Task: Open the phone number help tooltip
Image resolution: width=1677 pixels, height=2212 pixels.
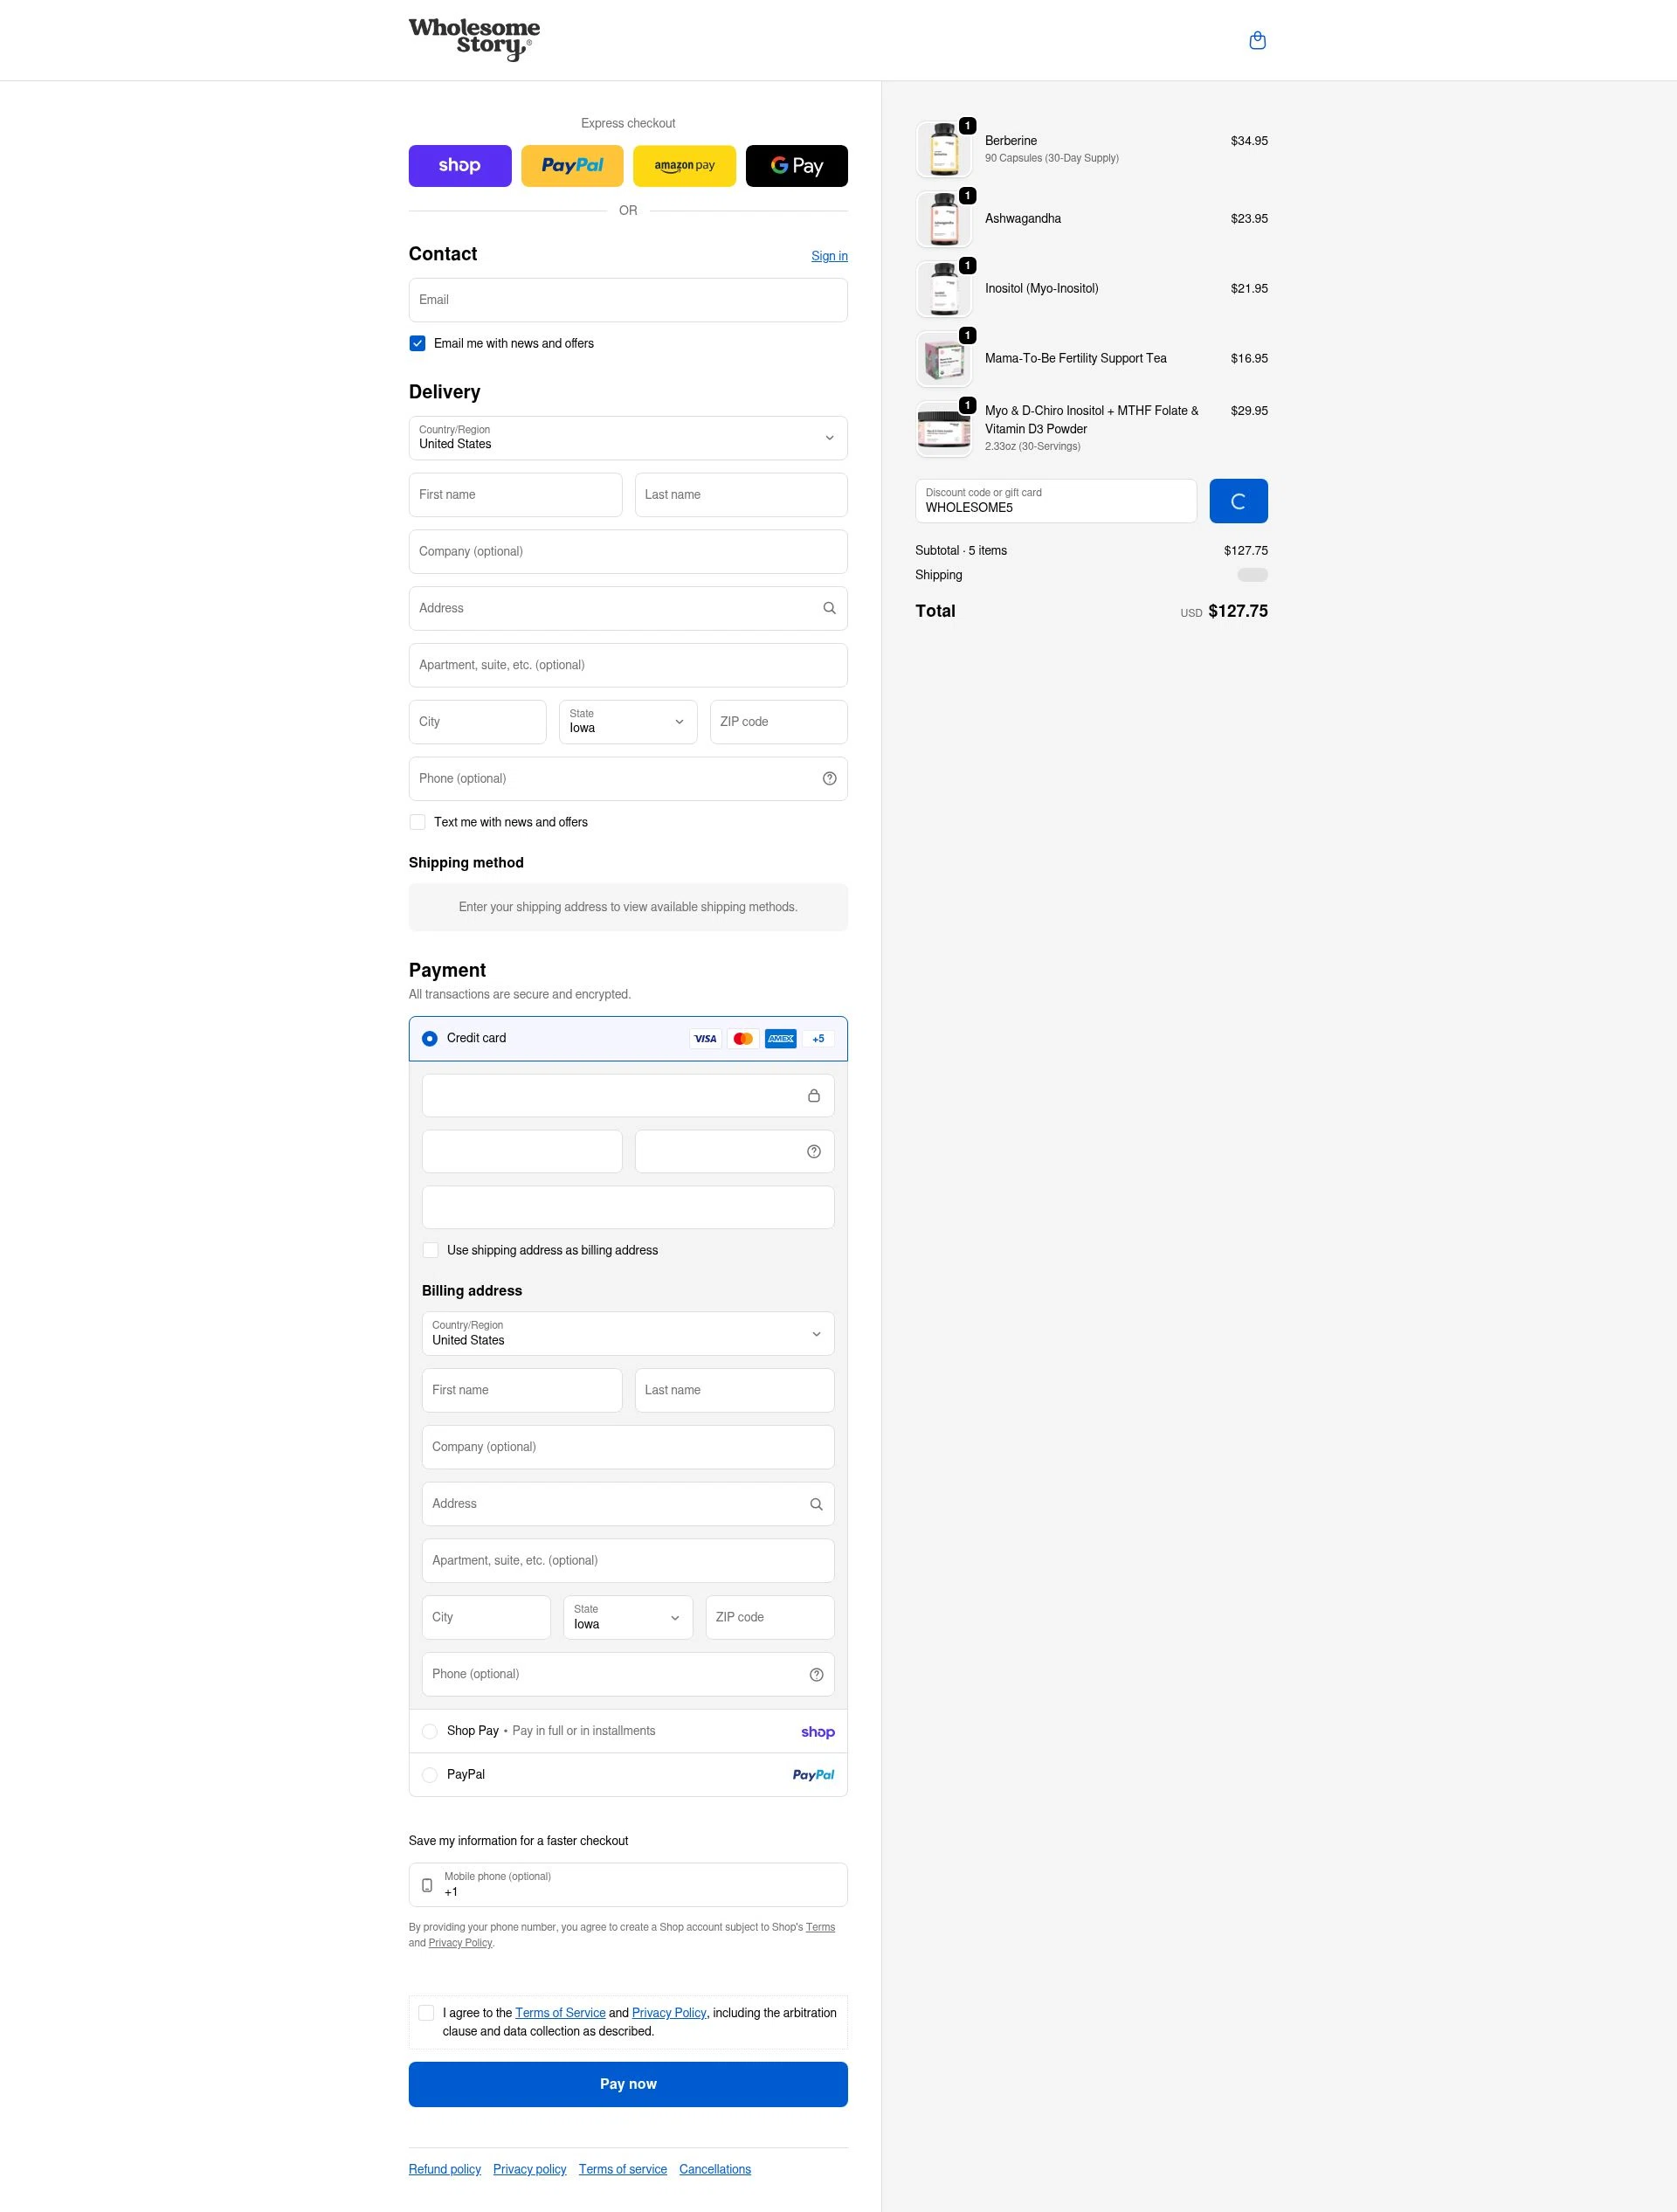Action: [829, 778]
